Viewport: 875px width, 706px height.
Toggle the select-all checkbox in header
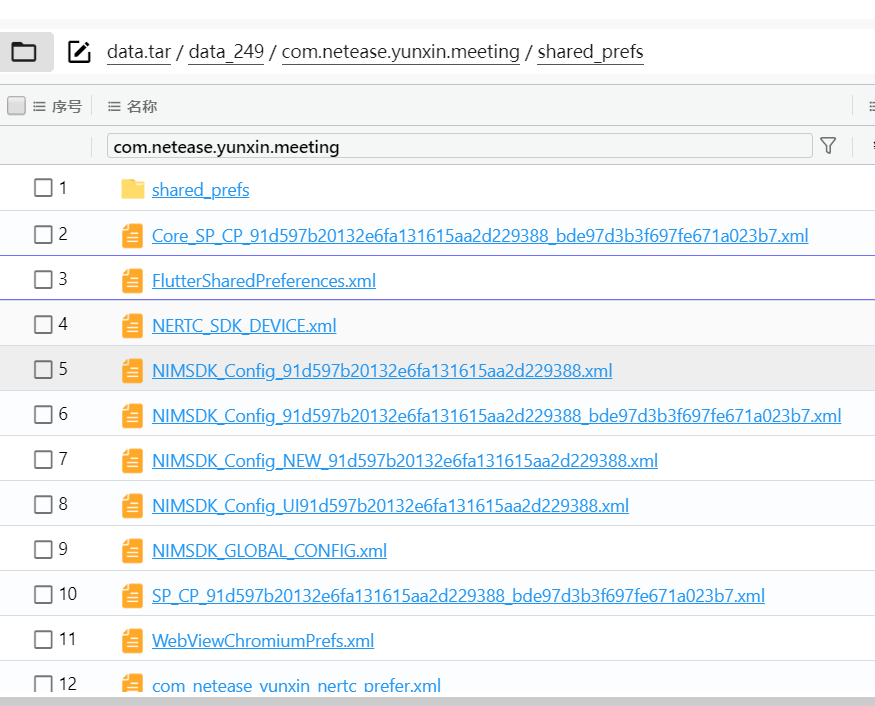(16, 105)
